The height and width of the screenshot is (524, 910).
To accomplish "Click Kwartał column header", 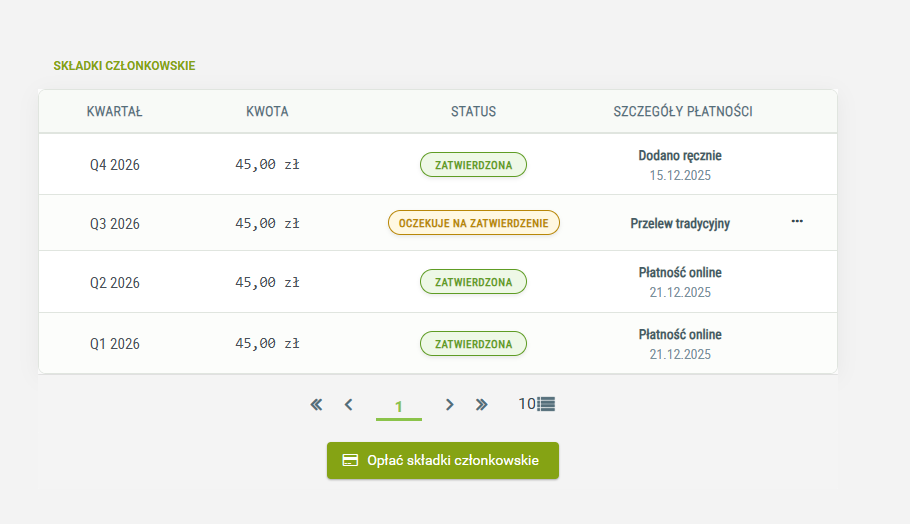I will (115, 112).
